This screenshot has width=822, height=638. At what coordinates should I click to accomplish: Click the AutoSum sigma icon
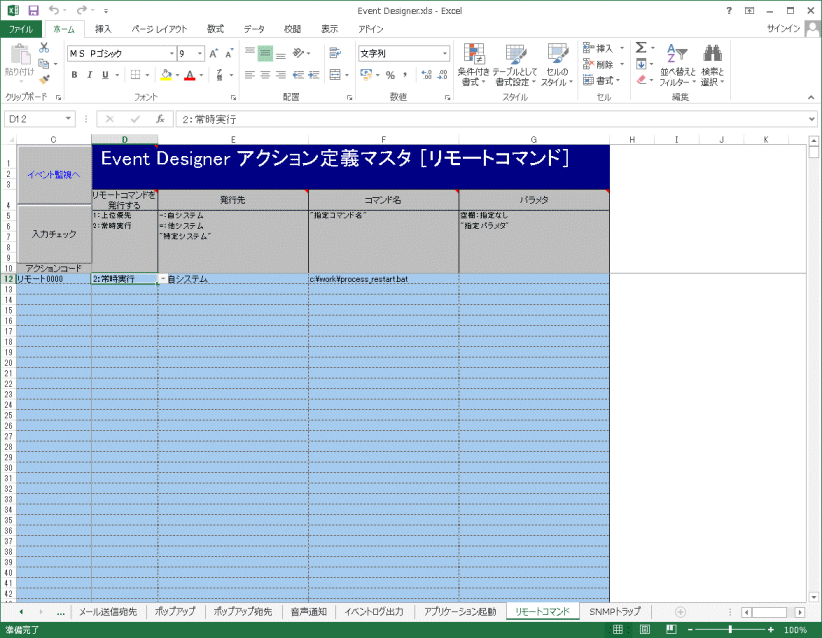point(641,48)
